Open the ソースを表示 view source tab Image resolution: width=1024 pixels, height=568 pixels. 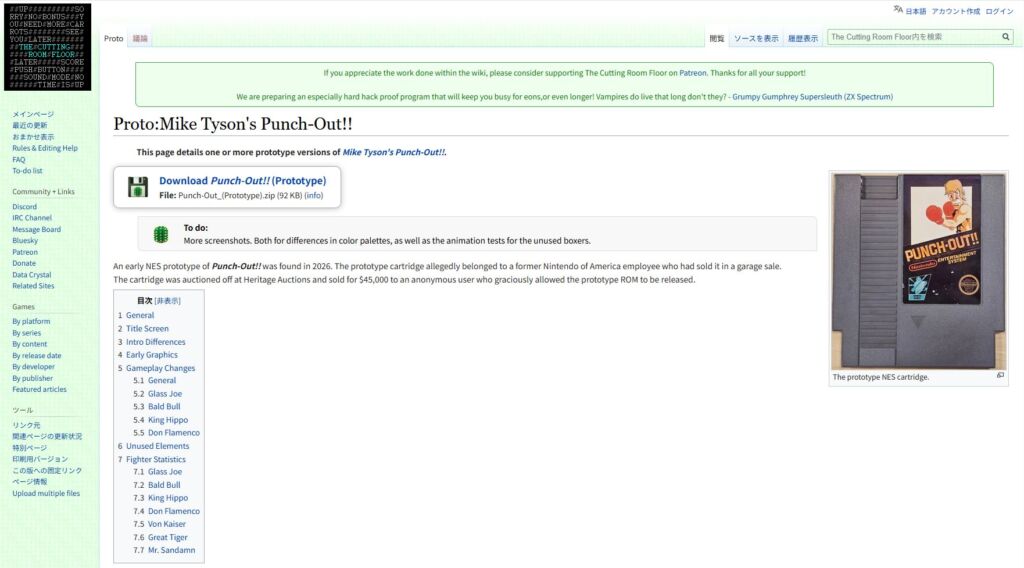[755, 38]
